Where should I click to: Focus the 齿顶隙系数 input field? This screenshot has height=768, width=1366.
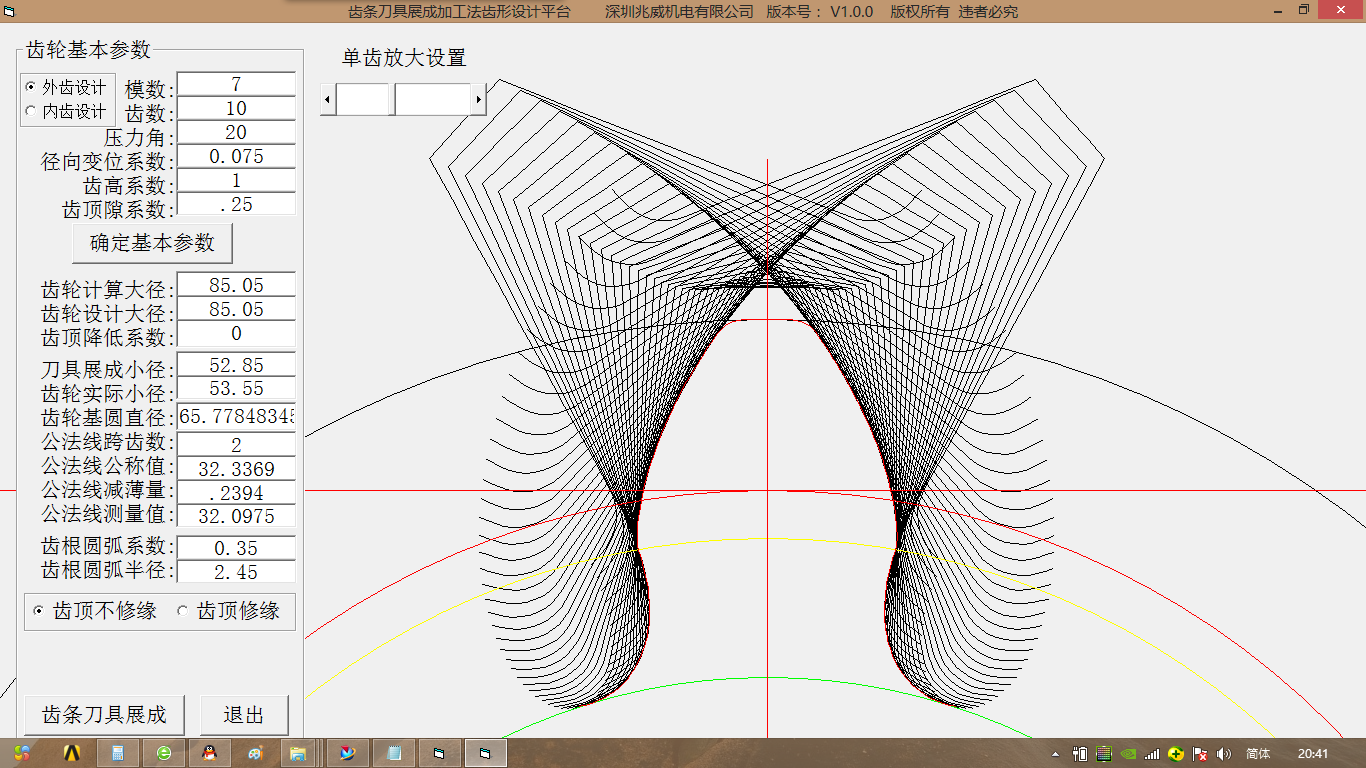(236, 204)
